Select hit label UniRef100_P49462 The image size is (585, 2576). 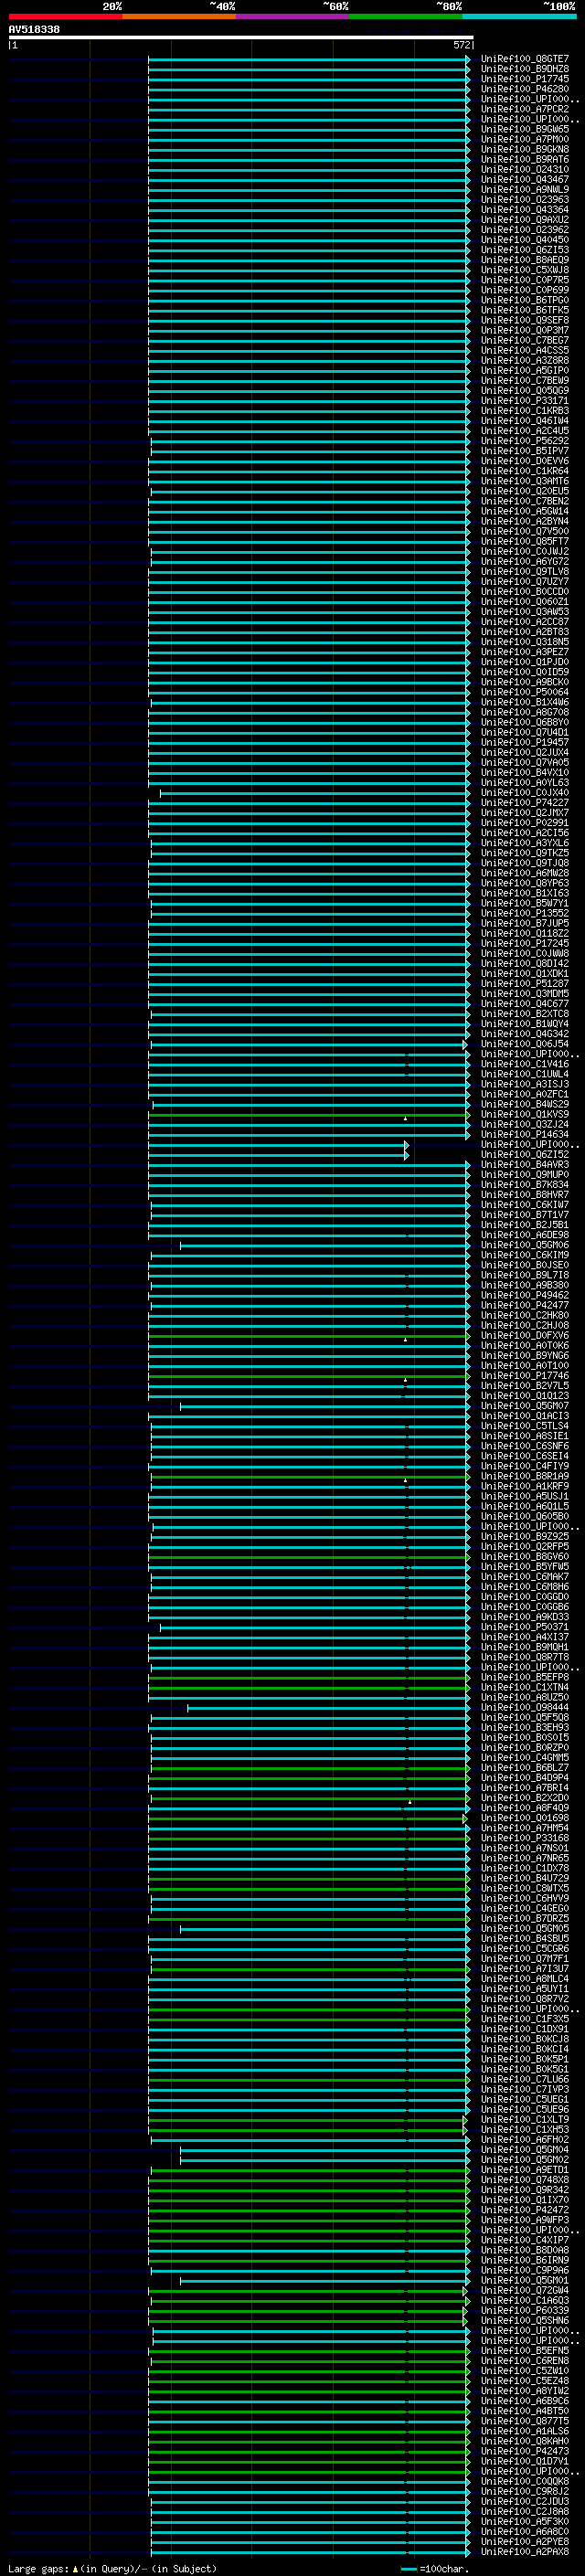tap(525, 1295)
